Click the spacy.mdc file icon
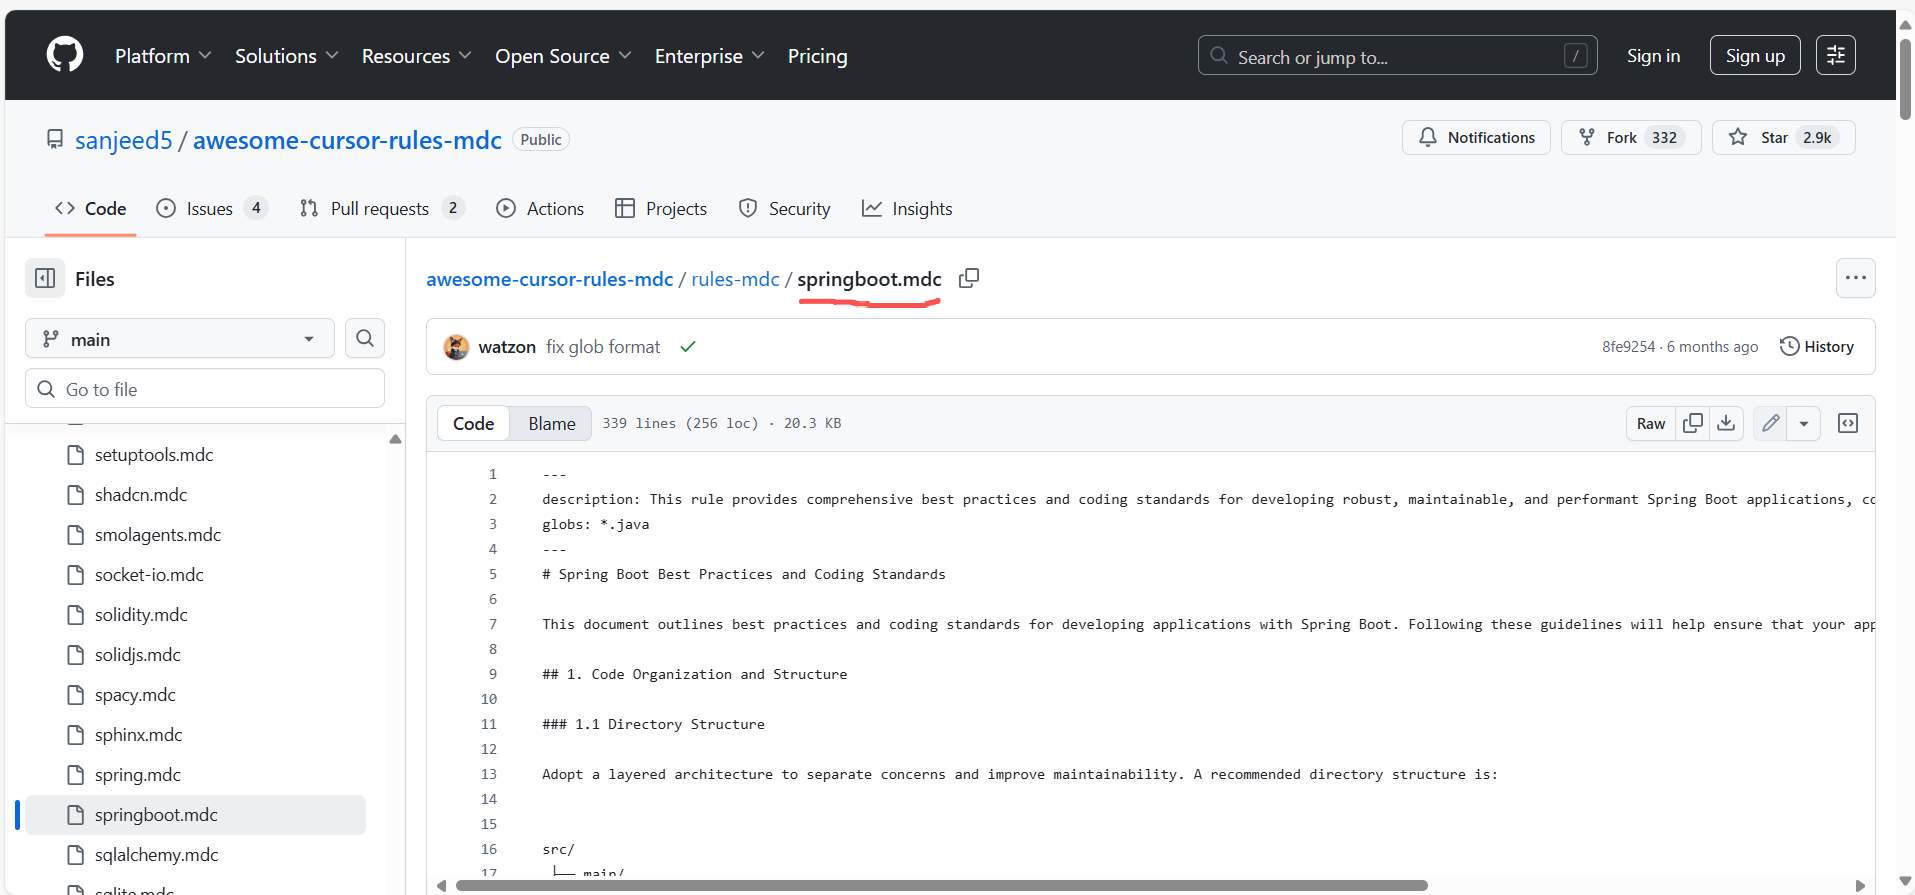 (75, 695)
